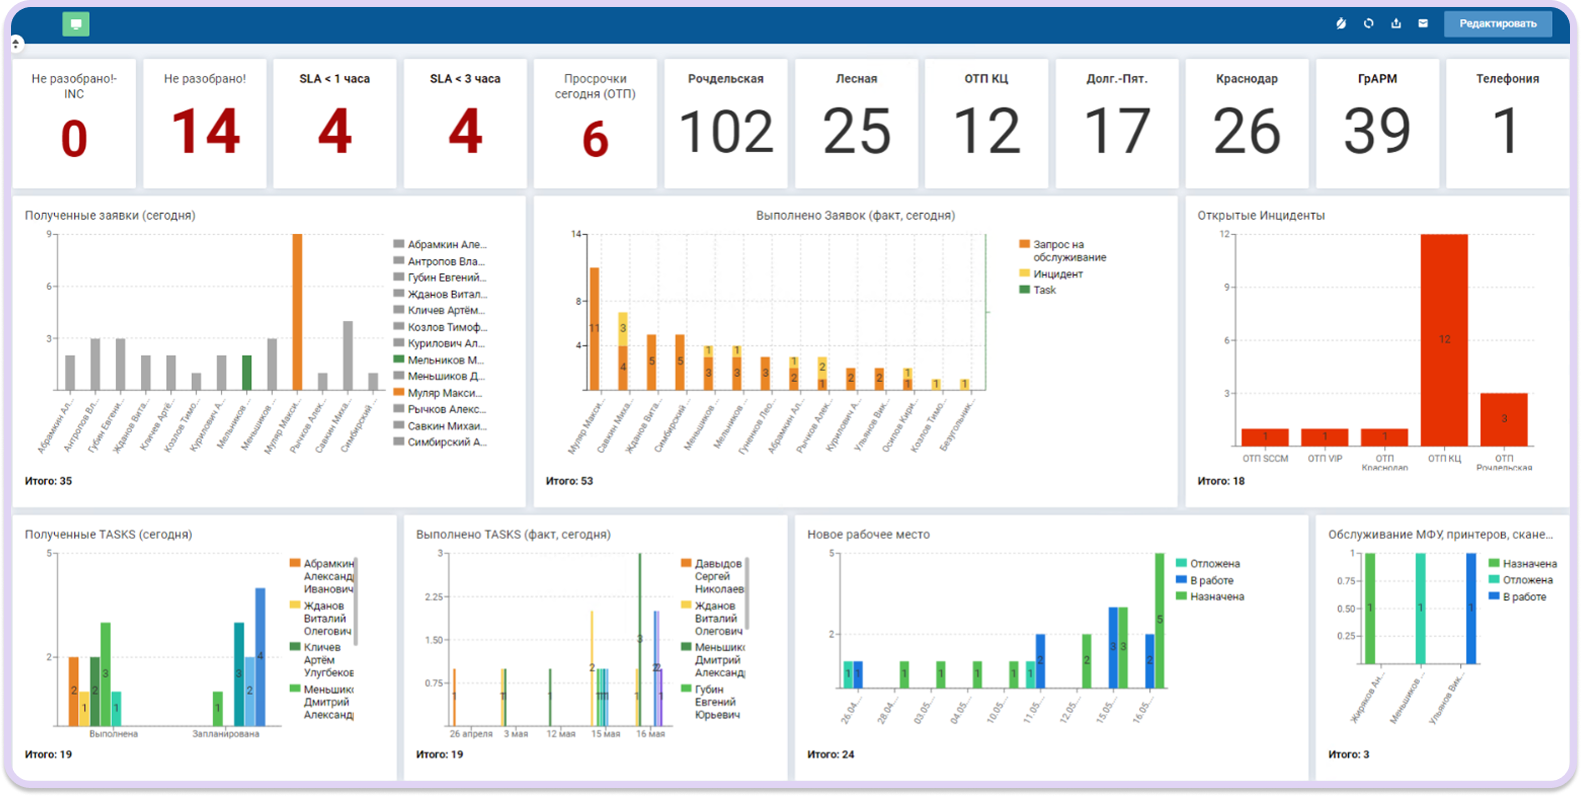Screen dimensions: 1581x796
Task: Click the SLA < 1 часа tile
Action: (335, 123)
